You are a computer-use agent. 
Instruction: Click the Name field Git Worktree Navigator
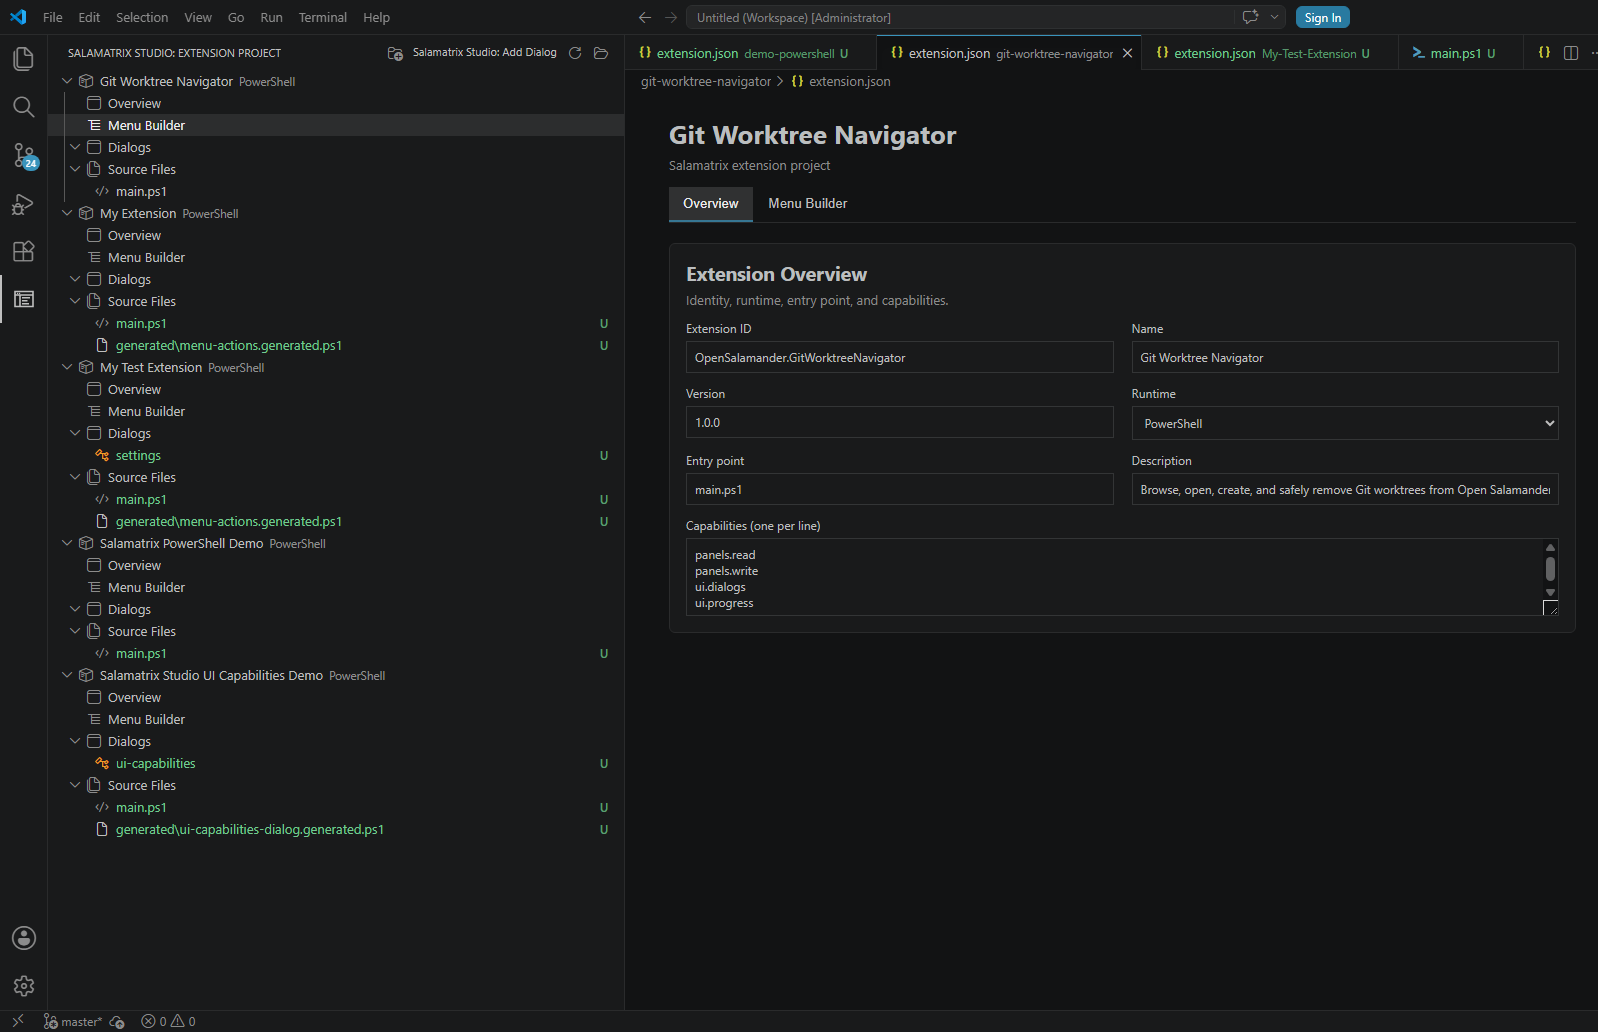[x=1344, y=357]
